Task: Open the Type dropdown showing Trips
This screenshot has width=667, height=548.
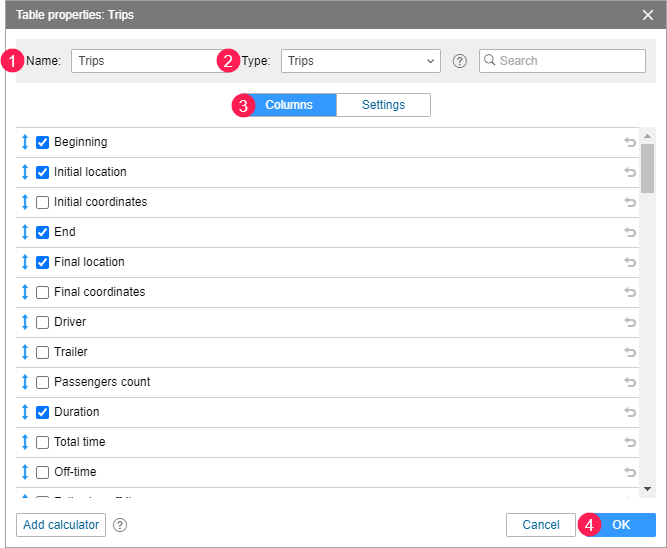Action: point(360,61)
